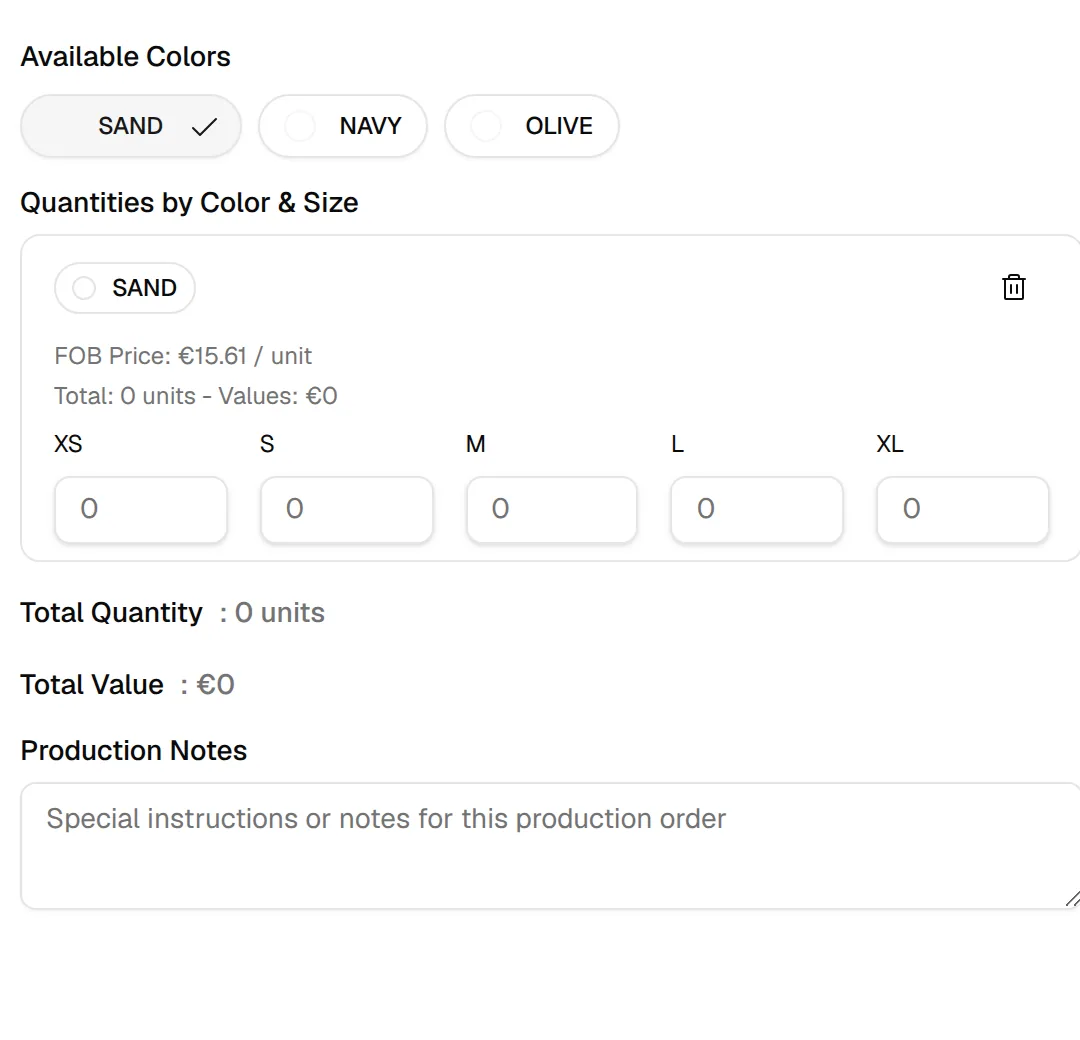1080x1040 pixels.
Task: Click the ': 0 units' total value
Action: (x=272, y=612)
